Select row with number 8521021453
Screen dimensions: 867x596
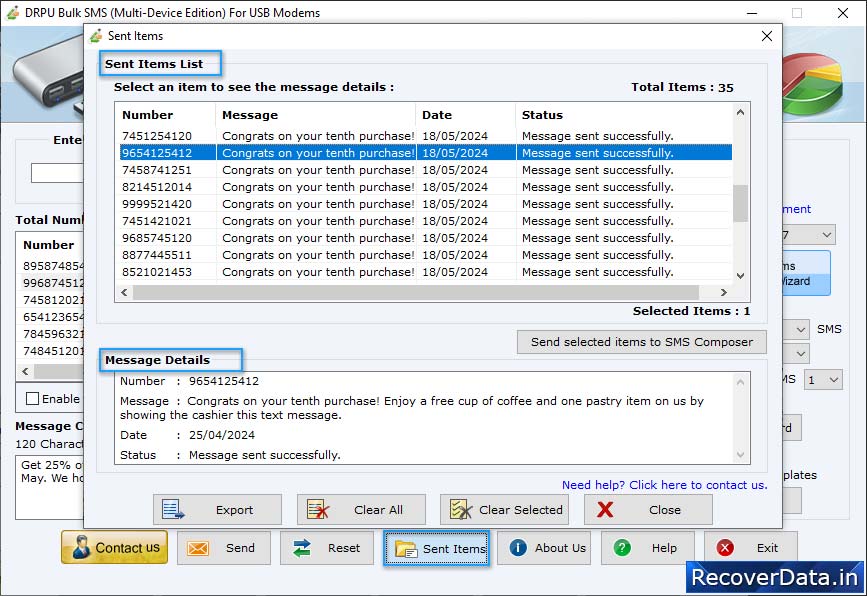426,272
